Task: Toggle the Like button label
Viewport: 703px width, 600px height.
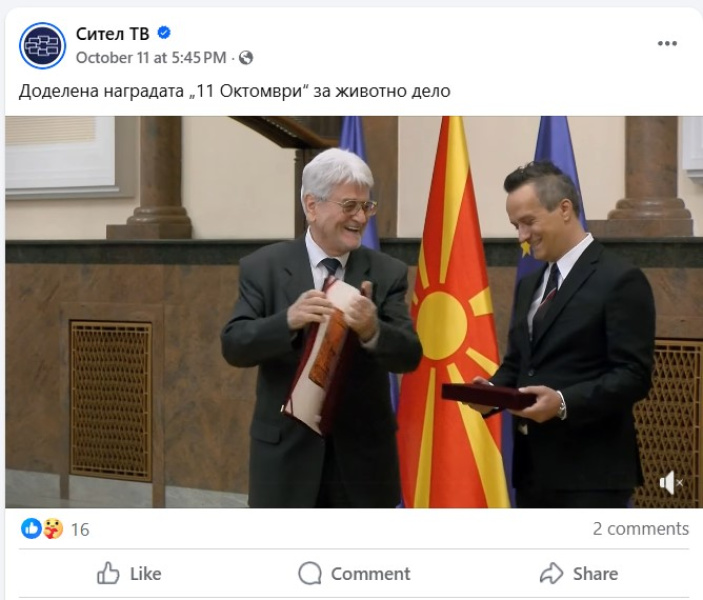Action: [x=145, y=574]
